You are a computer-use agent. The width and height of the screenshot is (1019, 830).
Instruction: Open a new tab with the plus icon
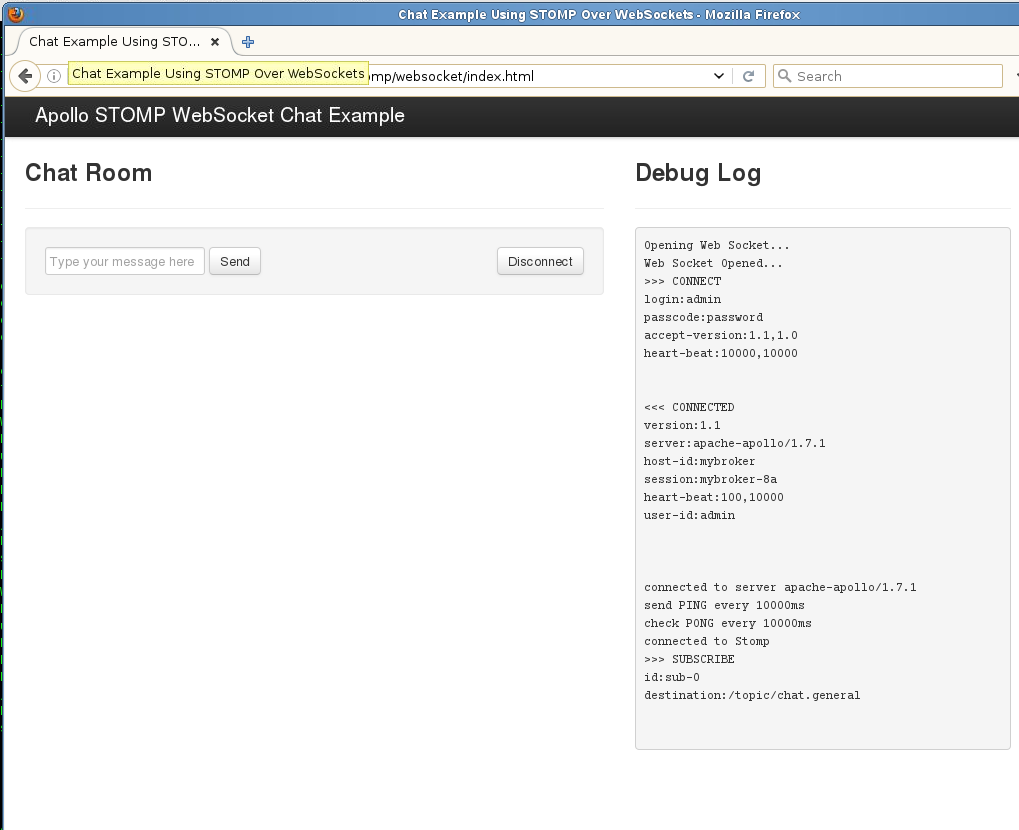248,42
